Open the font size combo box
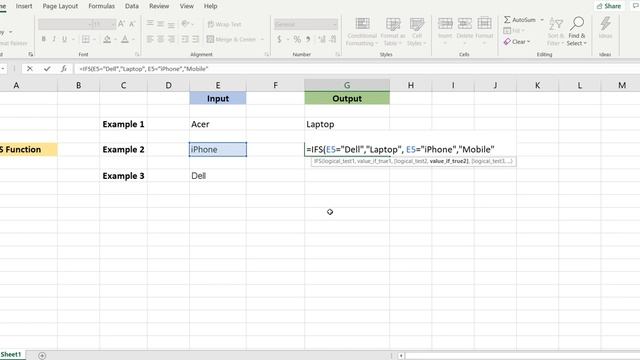The image size is (640, 360). [104, 24]
